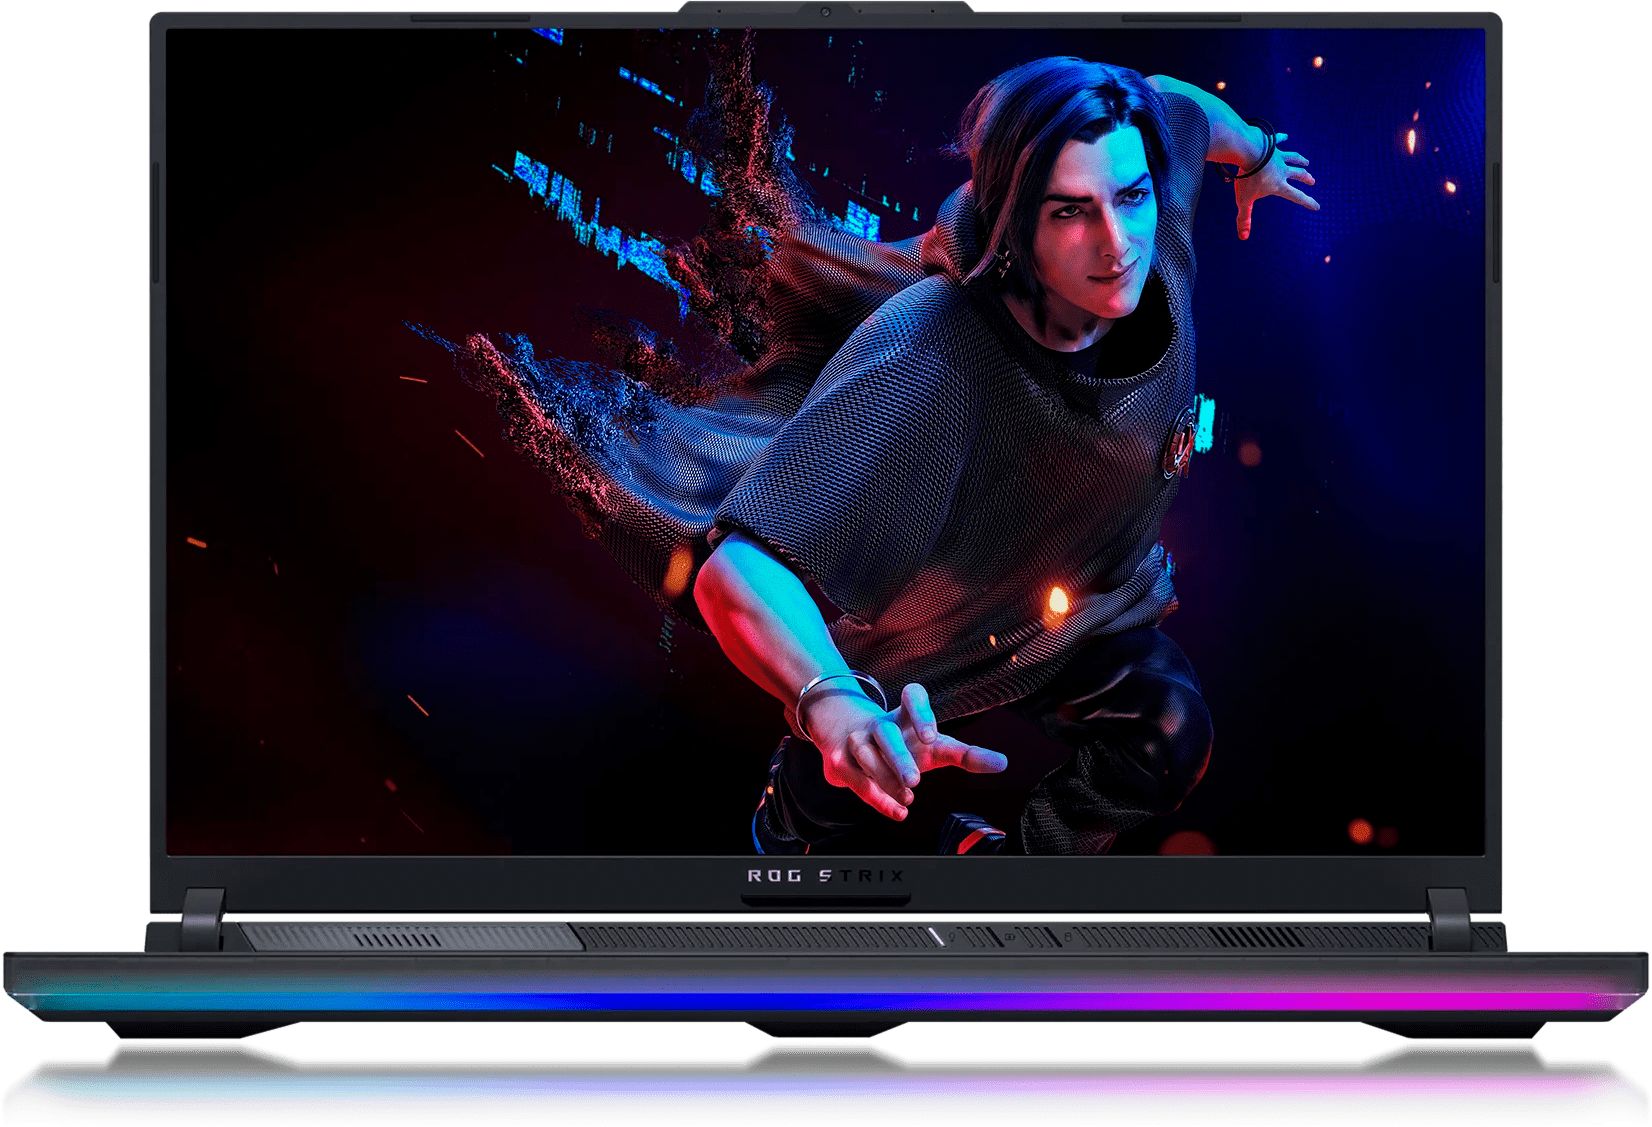The height and width of the screenshot is (1127, 1652).
Task: Click the webcam lens above the display
Action: click(x=826, y=12)
